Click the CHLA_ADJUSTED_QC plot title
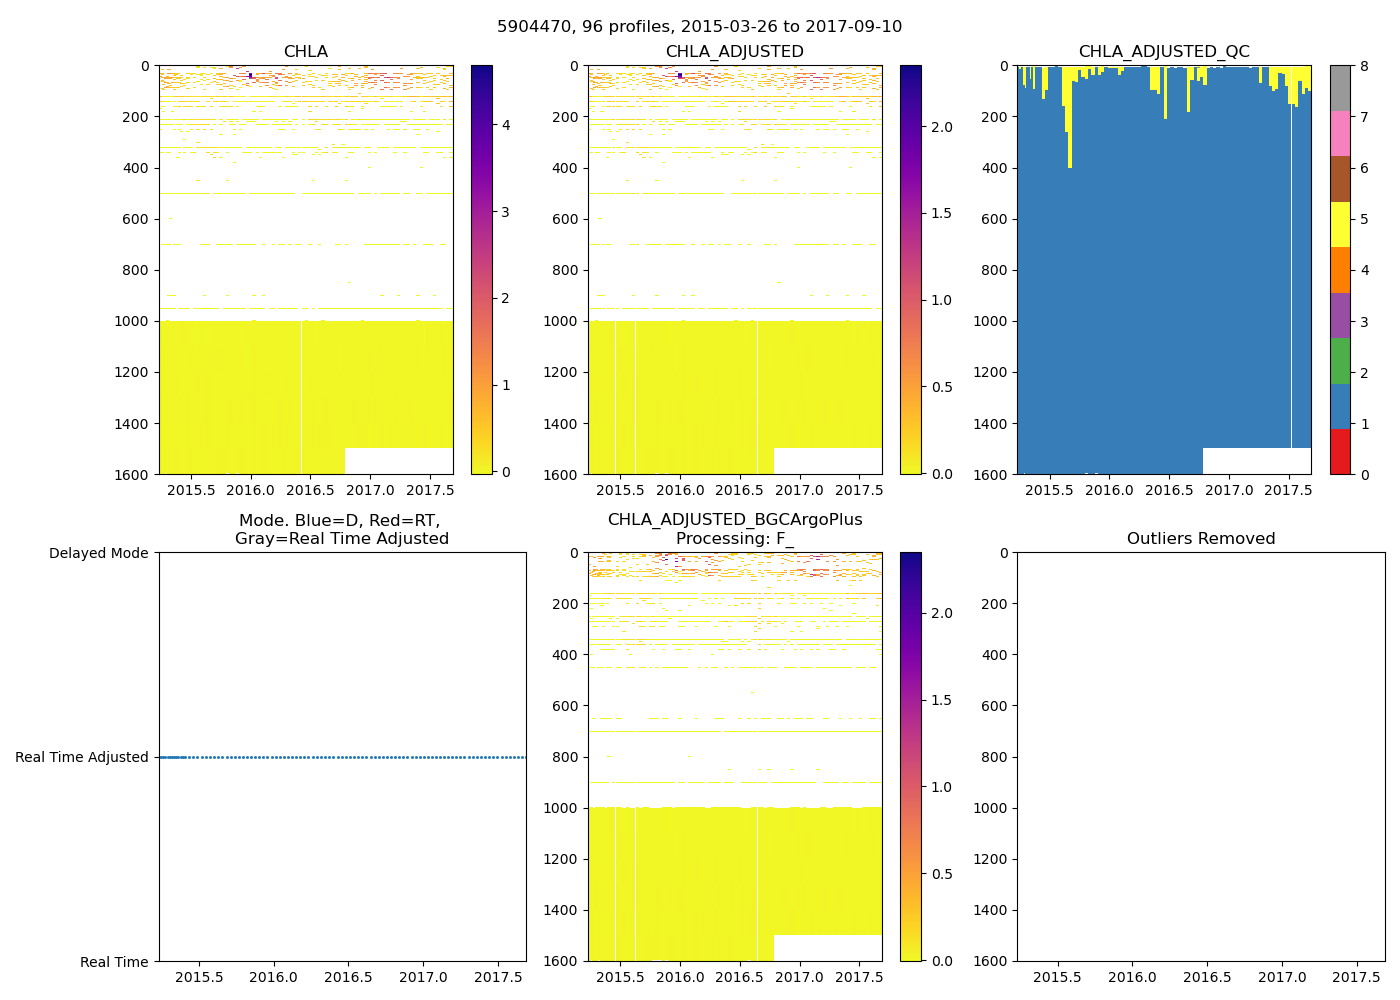This screenshot has width=1400, height=1000. pyautogui.click(x=1163, y=52)
